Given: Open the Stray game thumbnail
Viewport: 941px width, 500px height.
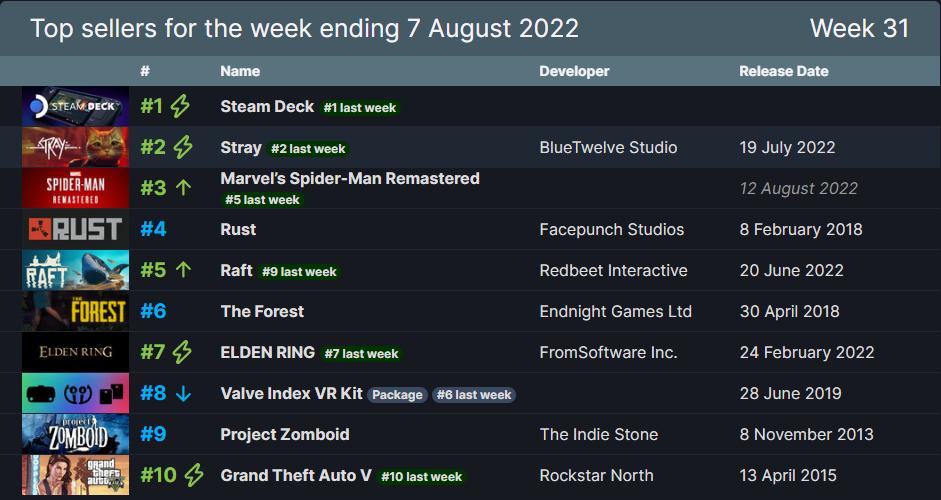Looking at the screenshot, I should pos(75,147).
